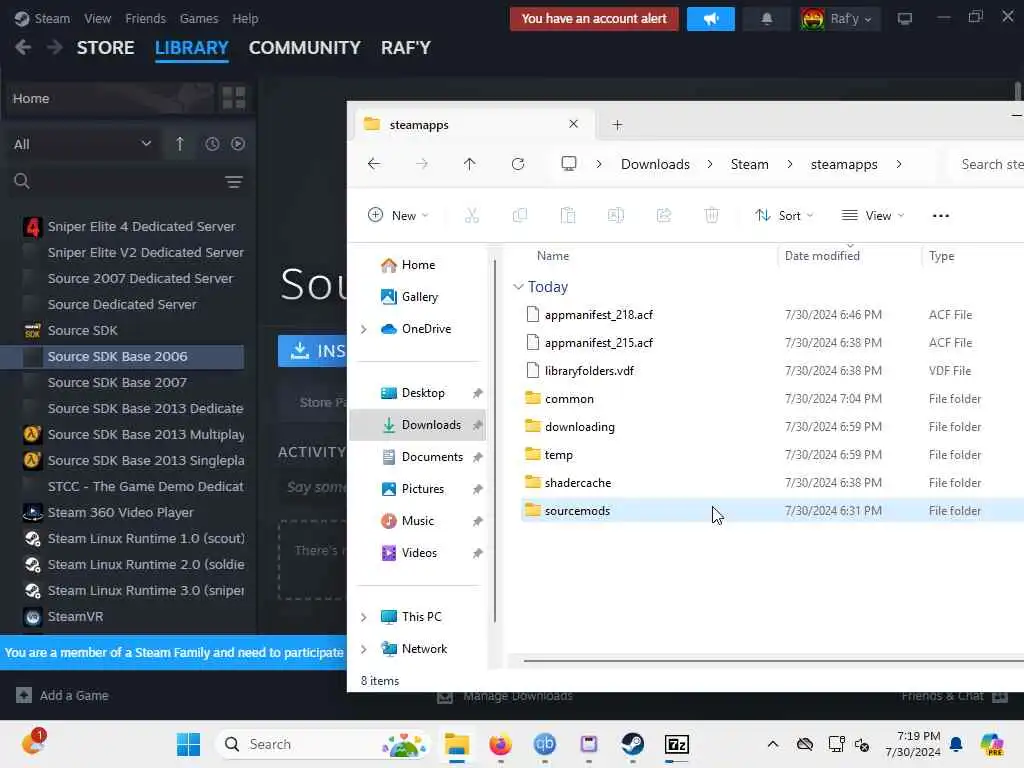The image size is (1024, 768).
Task: Click the Install button for Source SDK Base 2006
Action: (x=312, y=351)
